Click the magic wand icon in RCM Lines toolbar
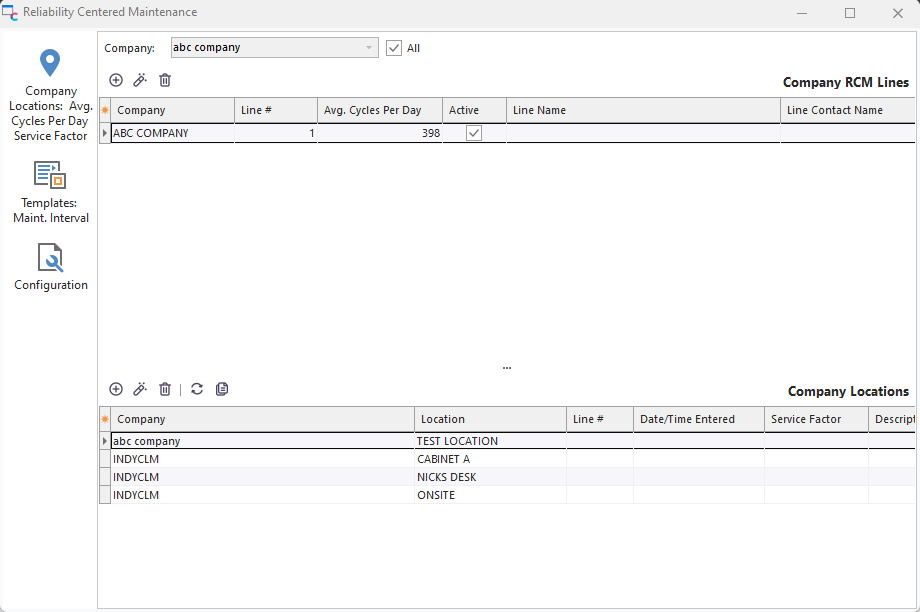 [x=140, y=80]
